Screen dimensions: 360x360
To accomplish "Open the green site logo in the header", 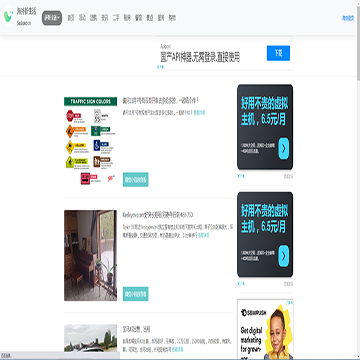I will click(x=9, y=16).
